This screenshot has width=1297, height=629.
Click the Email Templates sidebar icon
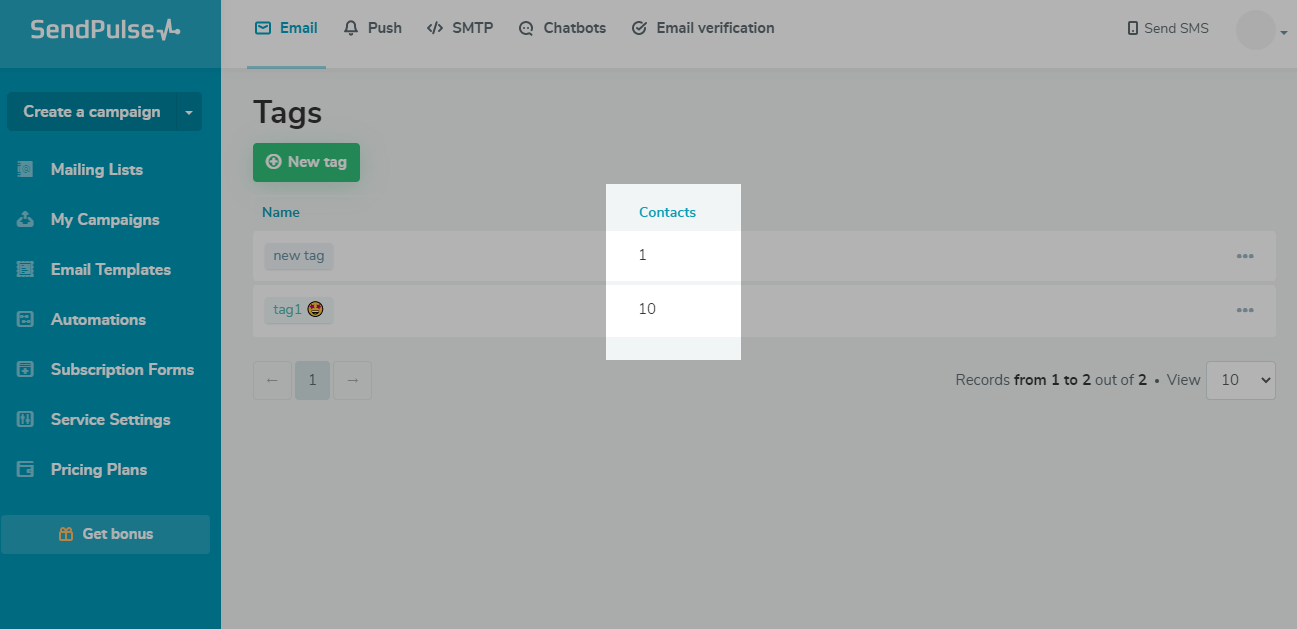[x=25, y=270]
